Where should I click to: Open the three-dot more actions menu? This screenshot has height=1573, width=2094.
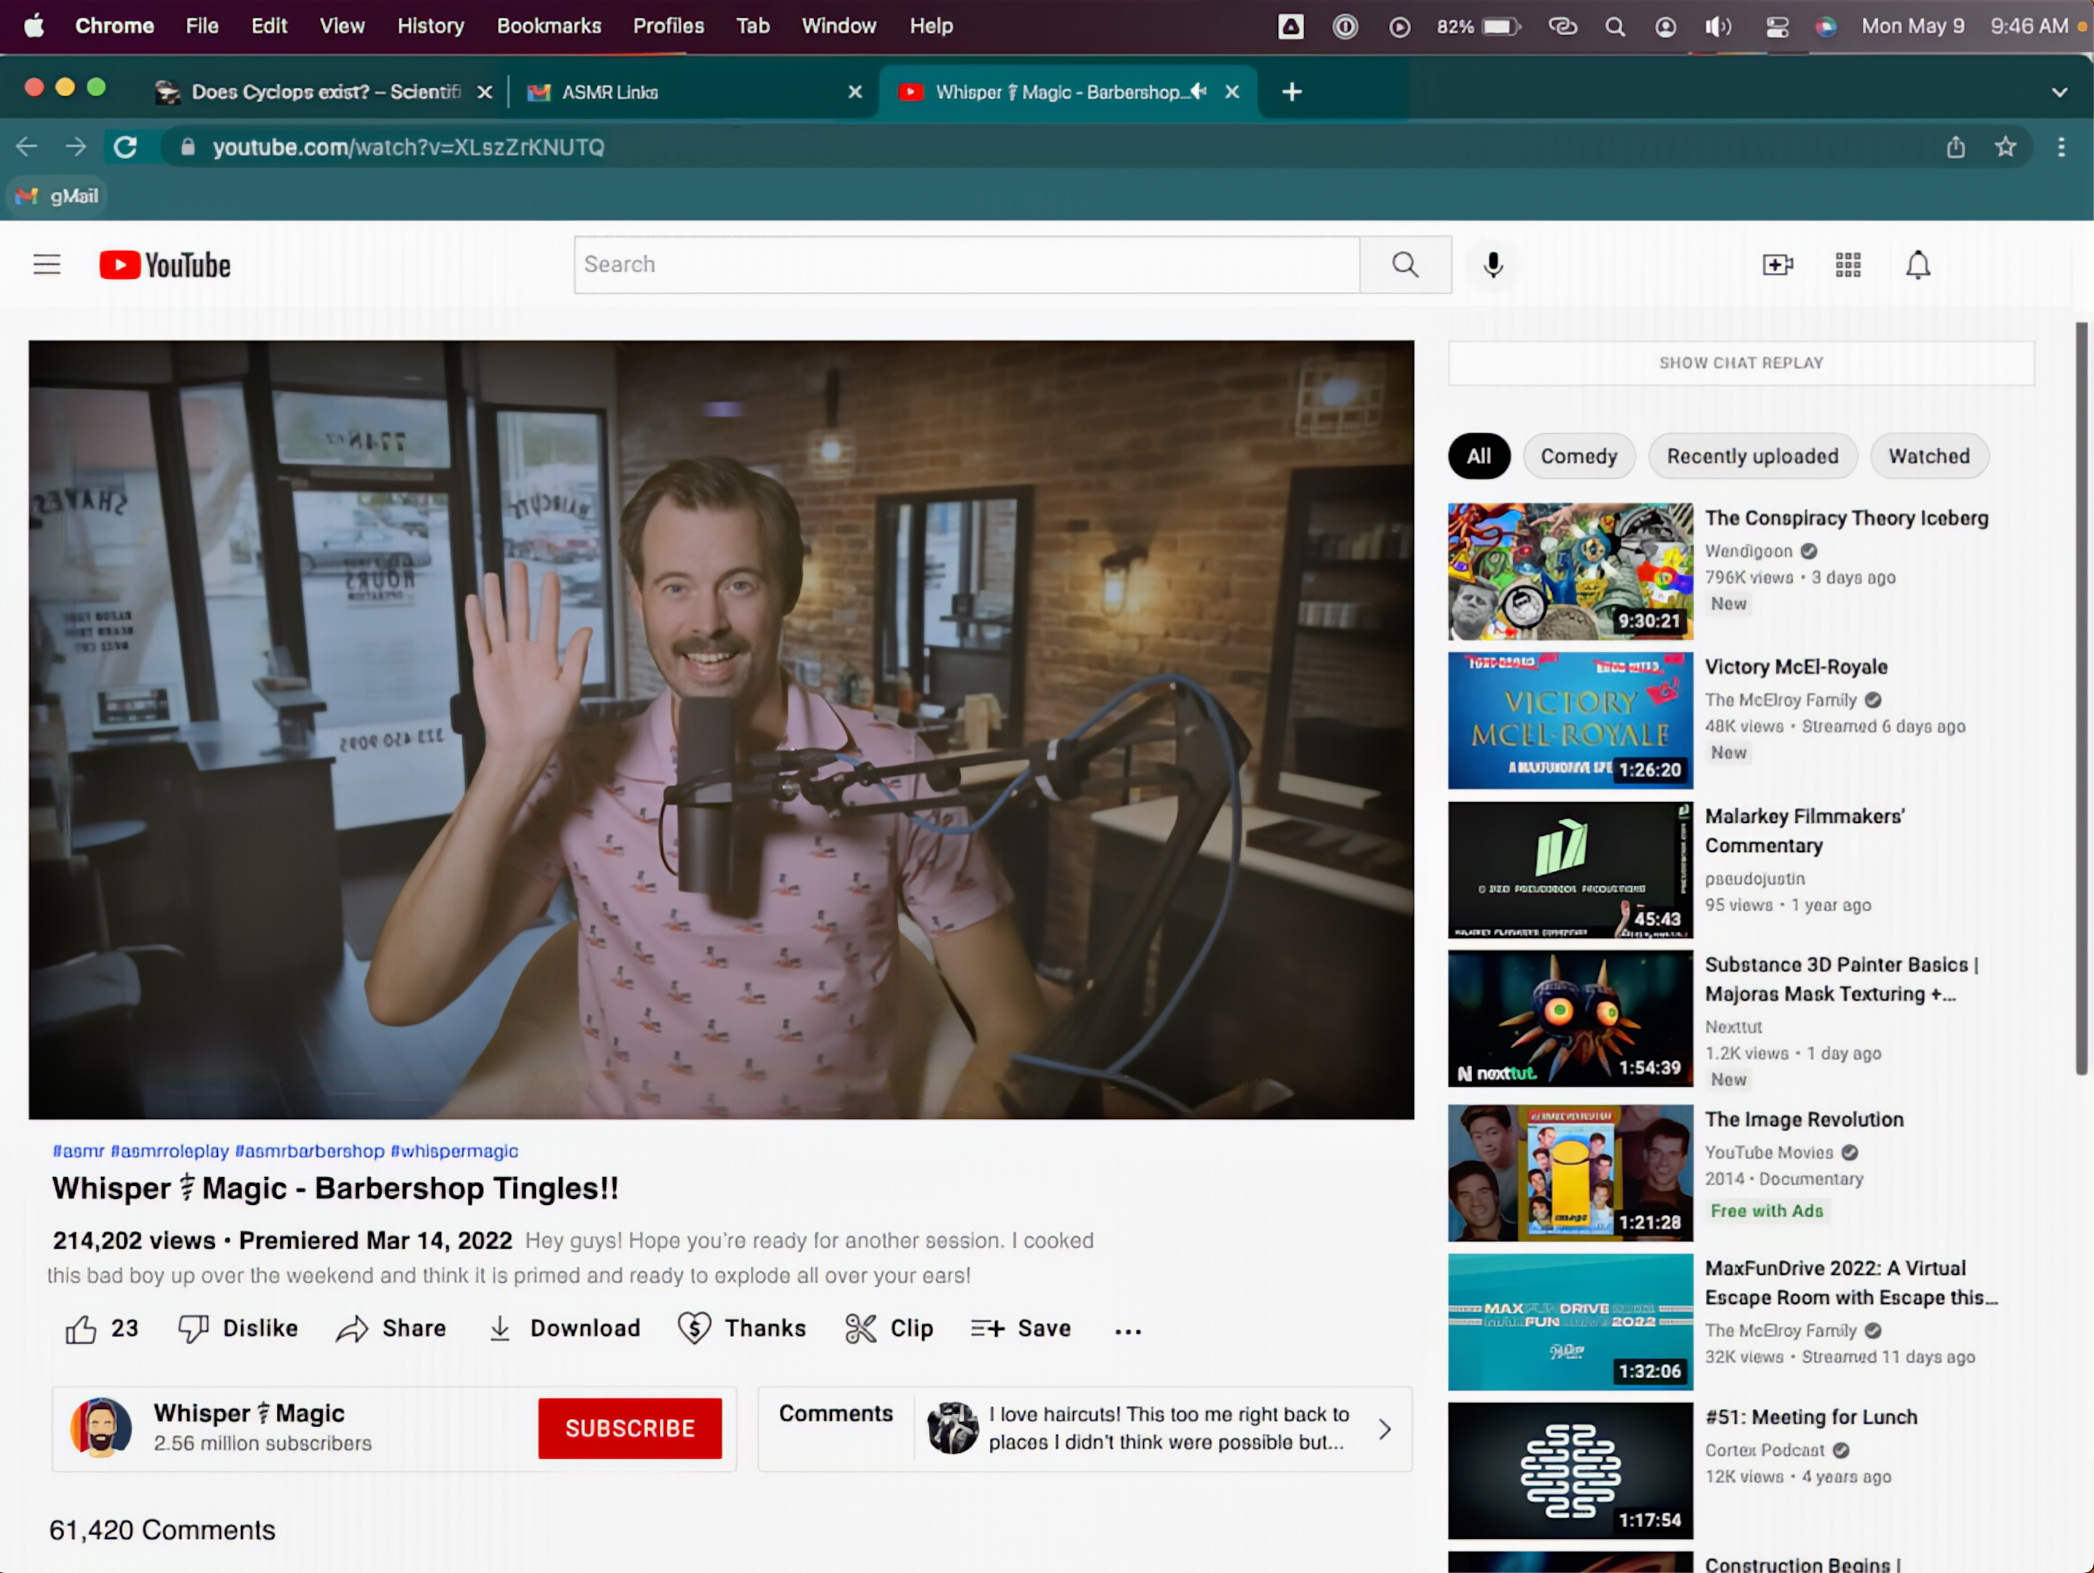pyautogui.click(x=1127, y=1330)
